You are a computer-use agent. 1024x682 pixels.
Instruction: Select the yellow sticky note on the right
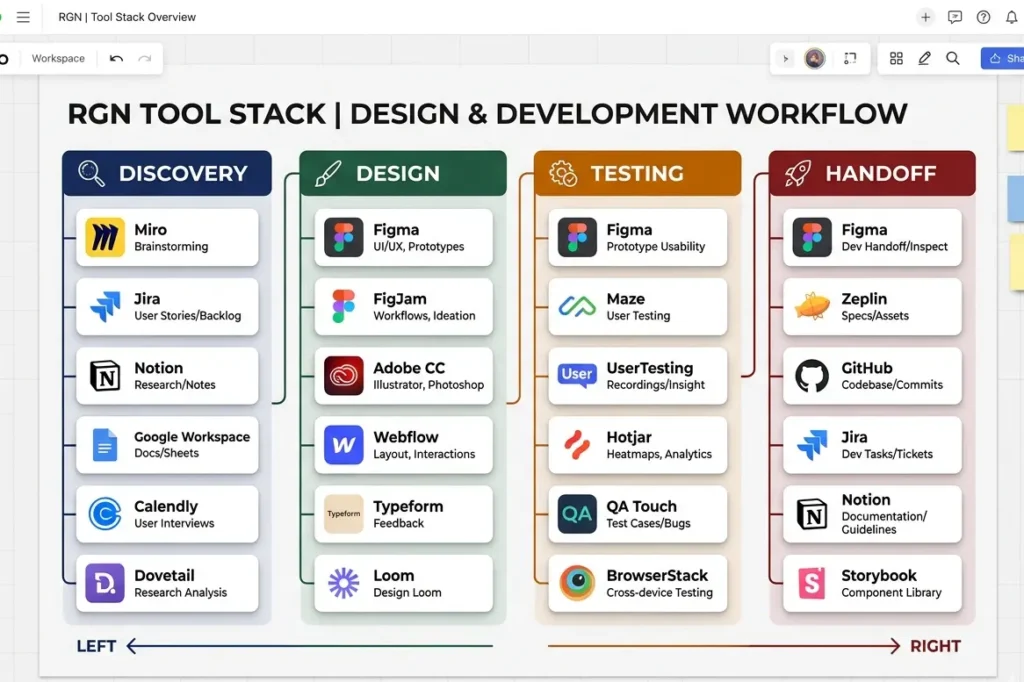1016,128
